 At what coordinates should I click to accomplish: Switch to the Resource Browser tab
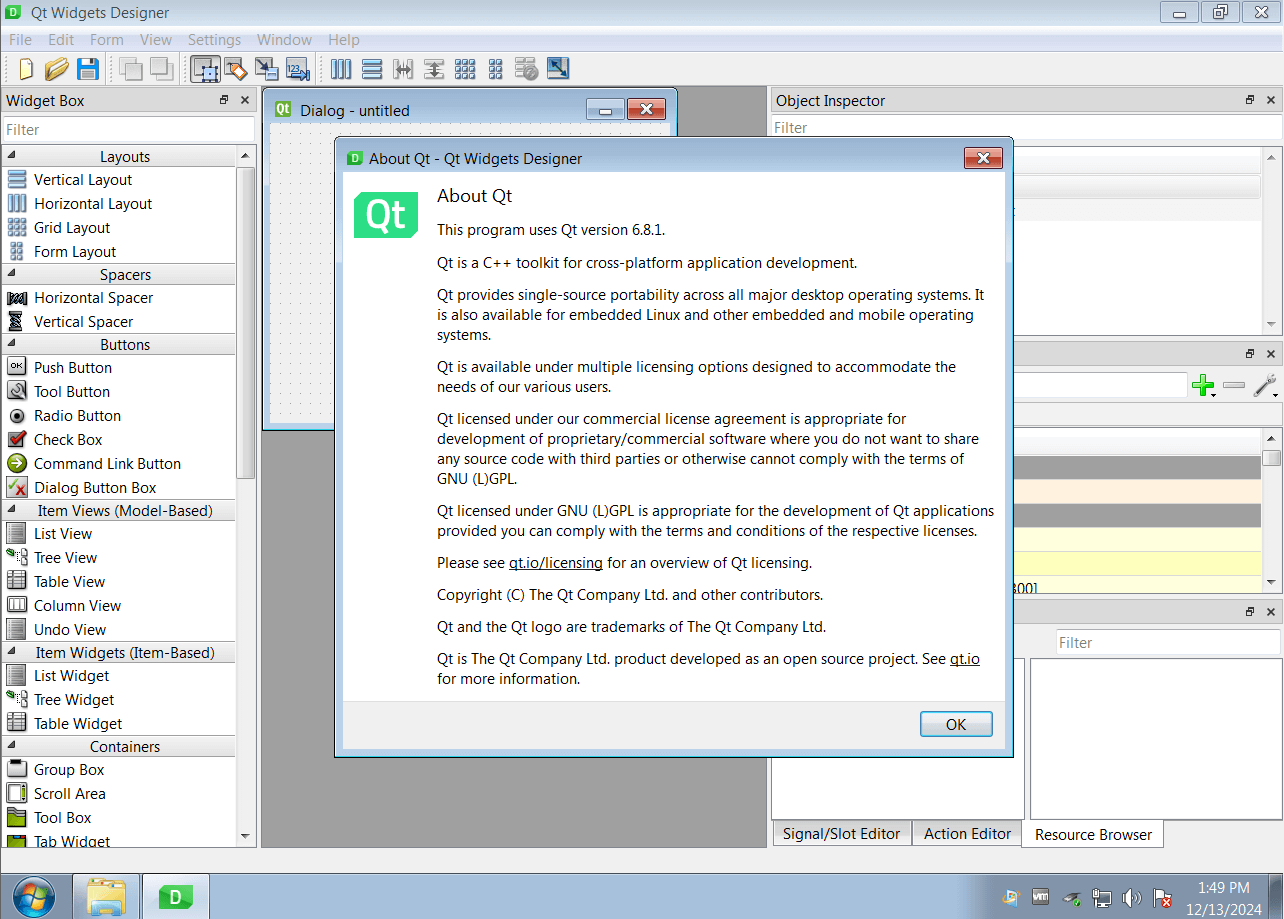click(1093, 835)
